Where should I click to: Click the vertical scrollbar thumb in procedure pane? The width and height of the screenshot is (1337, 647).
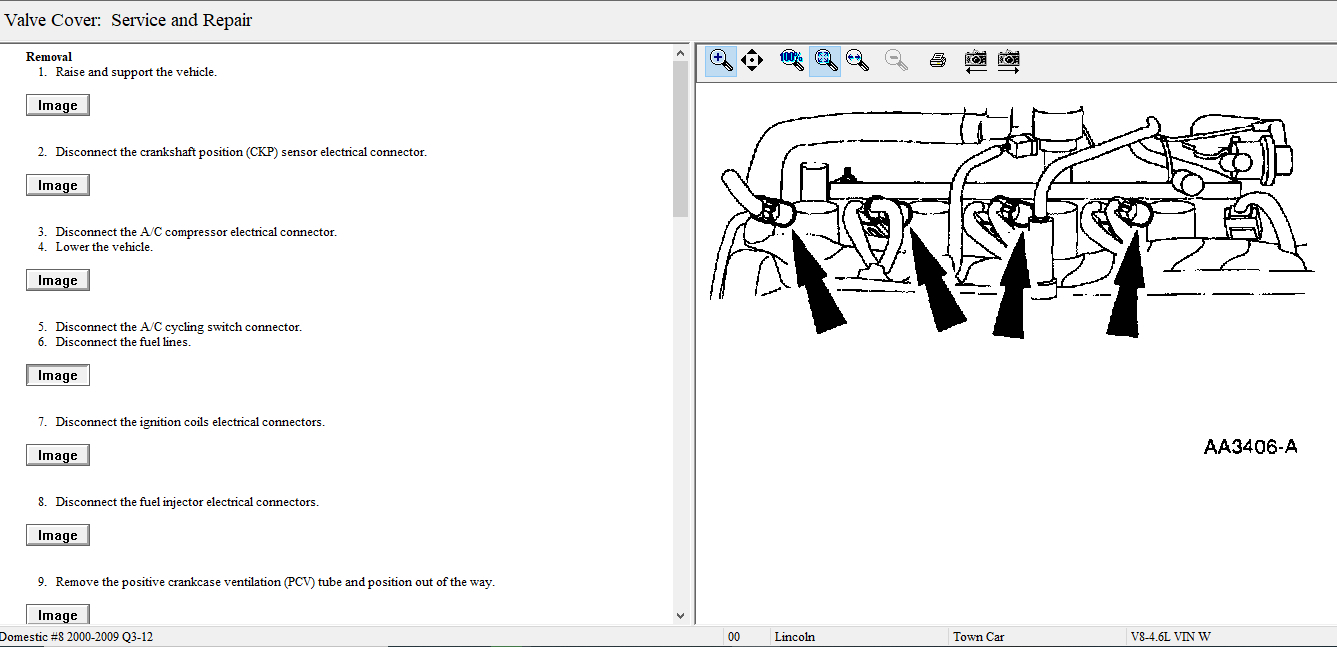point(681,140)
